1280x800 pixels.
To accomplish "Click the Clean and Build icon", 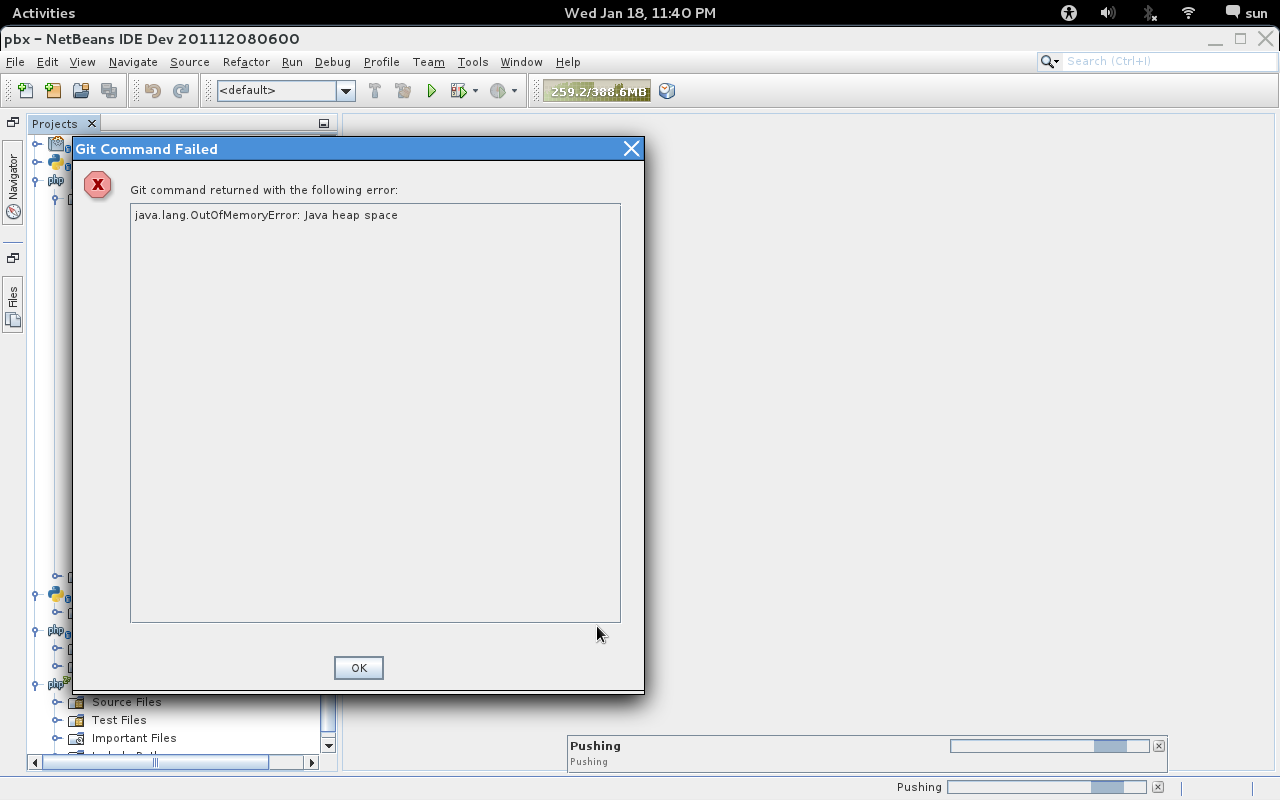I will point(403,91).
